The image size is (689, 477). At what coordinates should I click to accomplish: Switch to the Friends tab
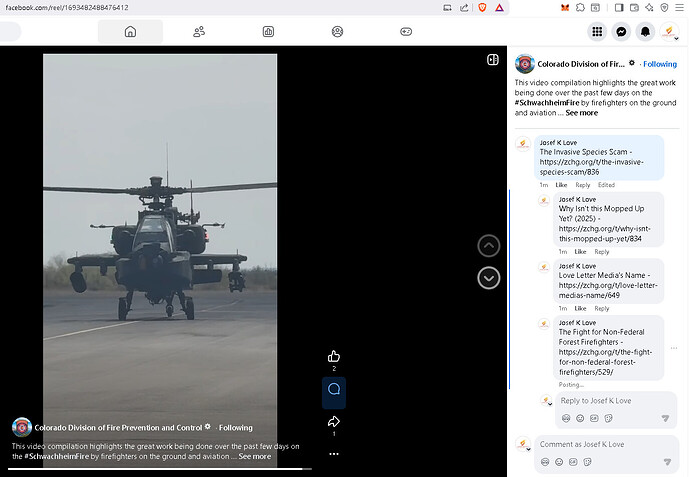199,31
